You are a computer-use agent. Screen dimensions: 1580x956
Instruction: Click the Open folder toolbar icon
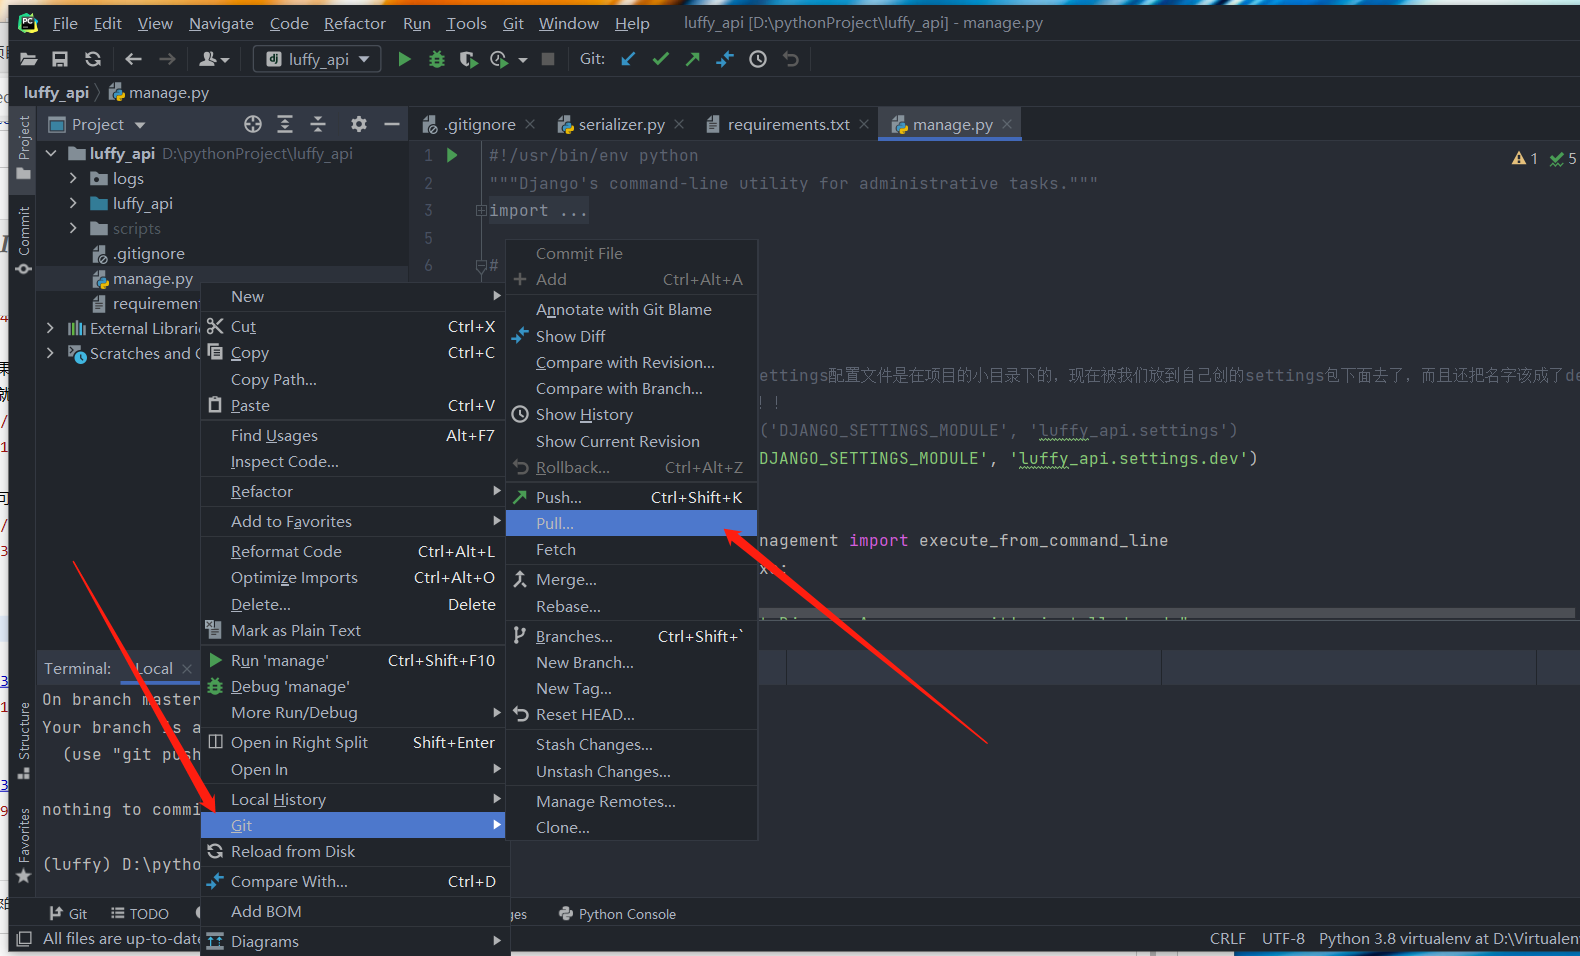tap(28, 60)
